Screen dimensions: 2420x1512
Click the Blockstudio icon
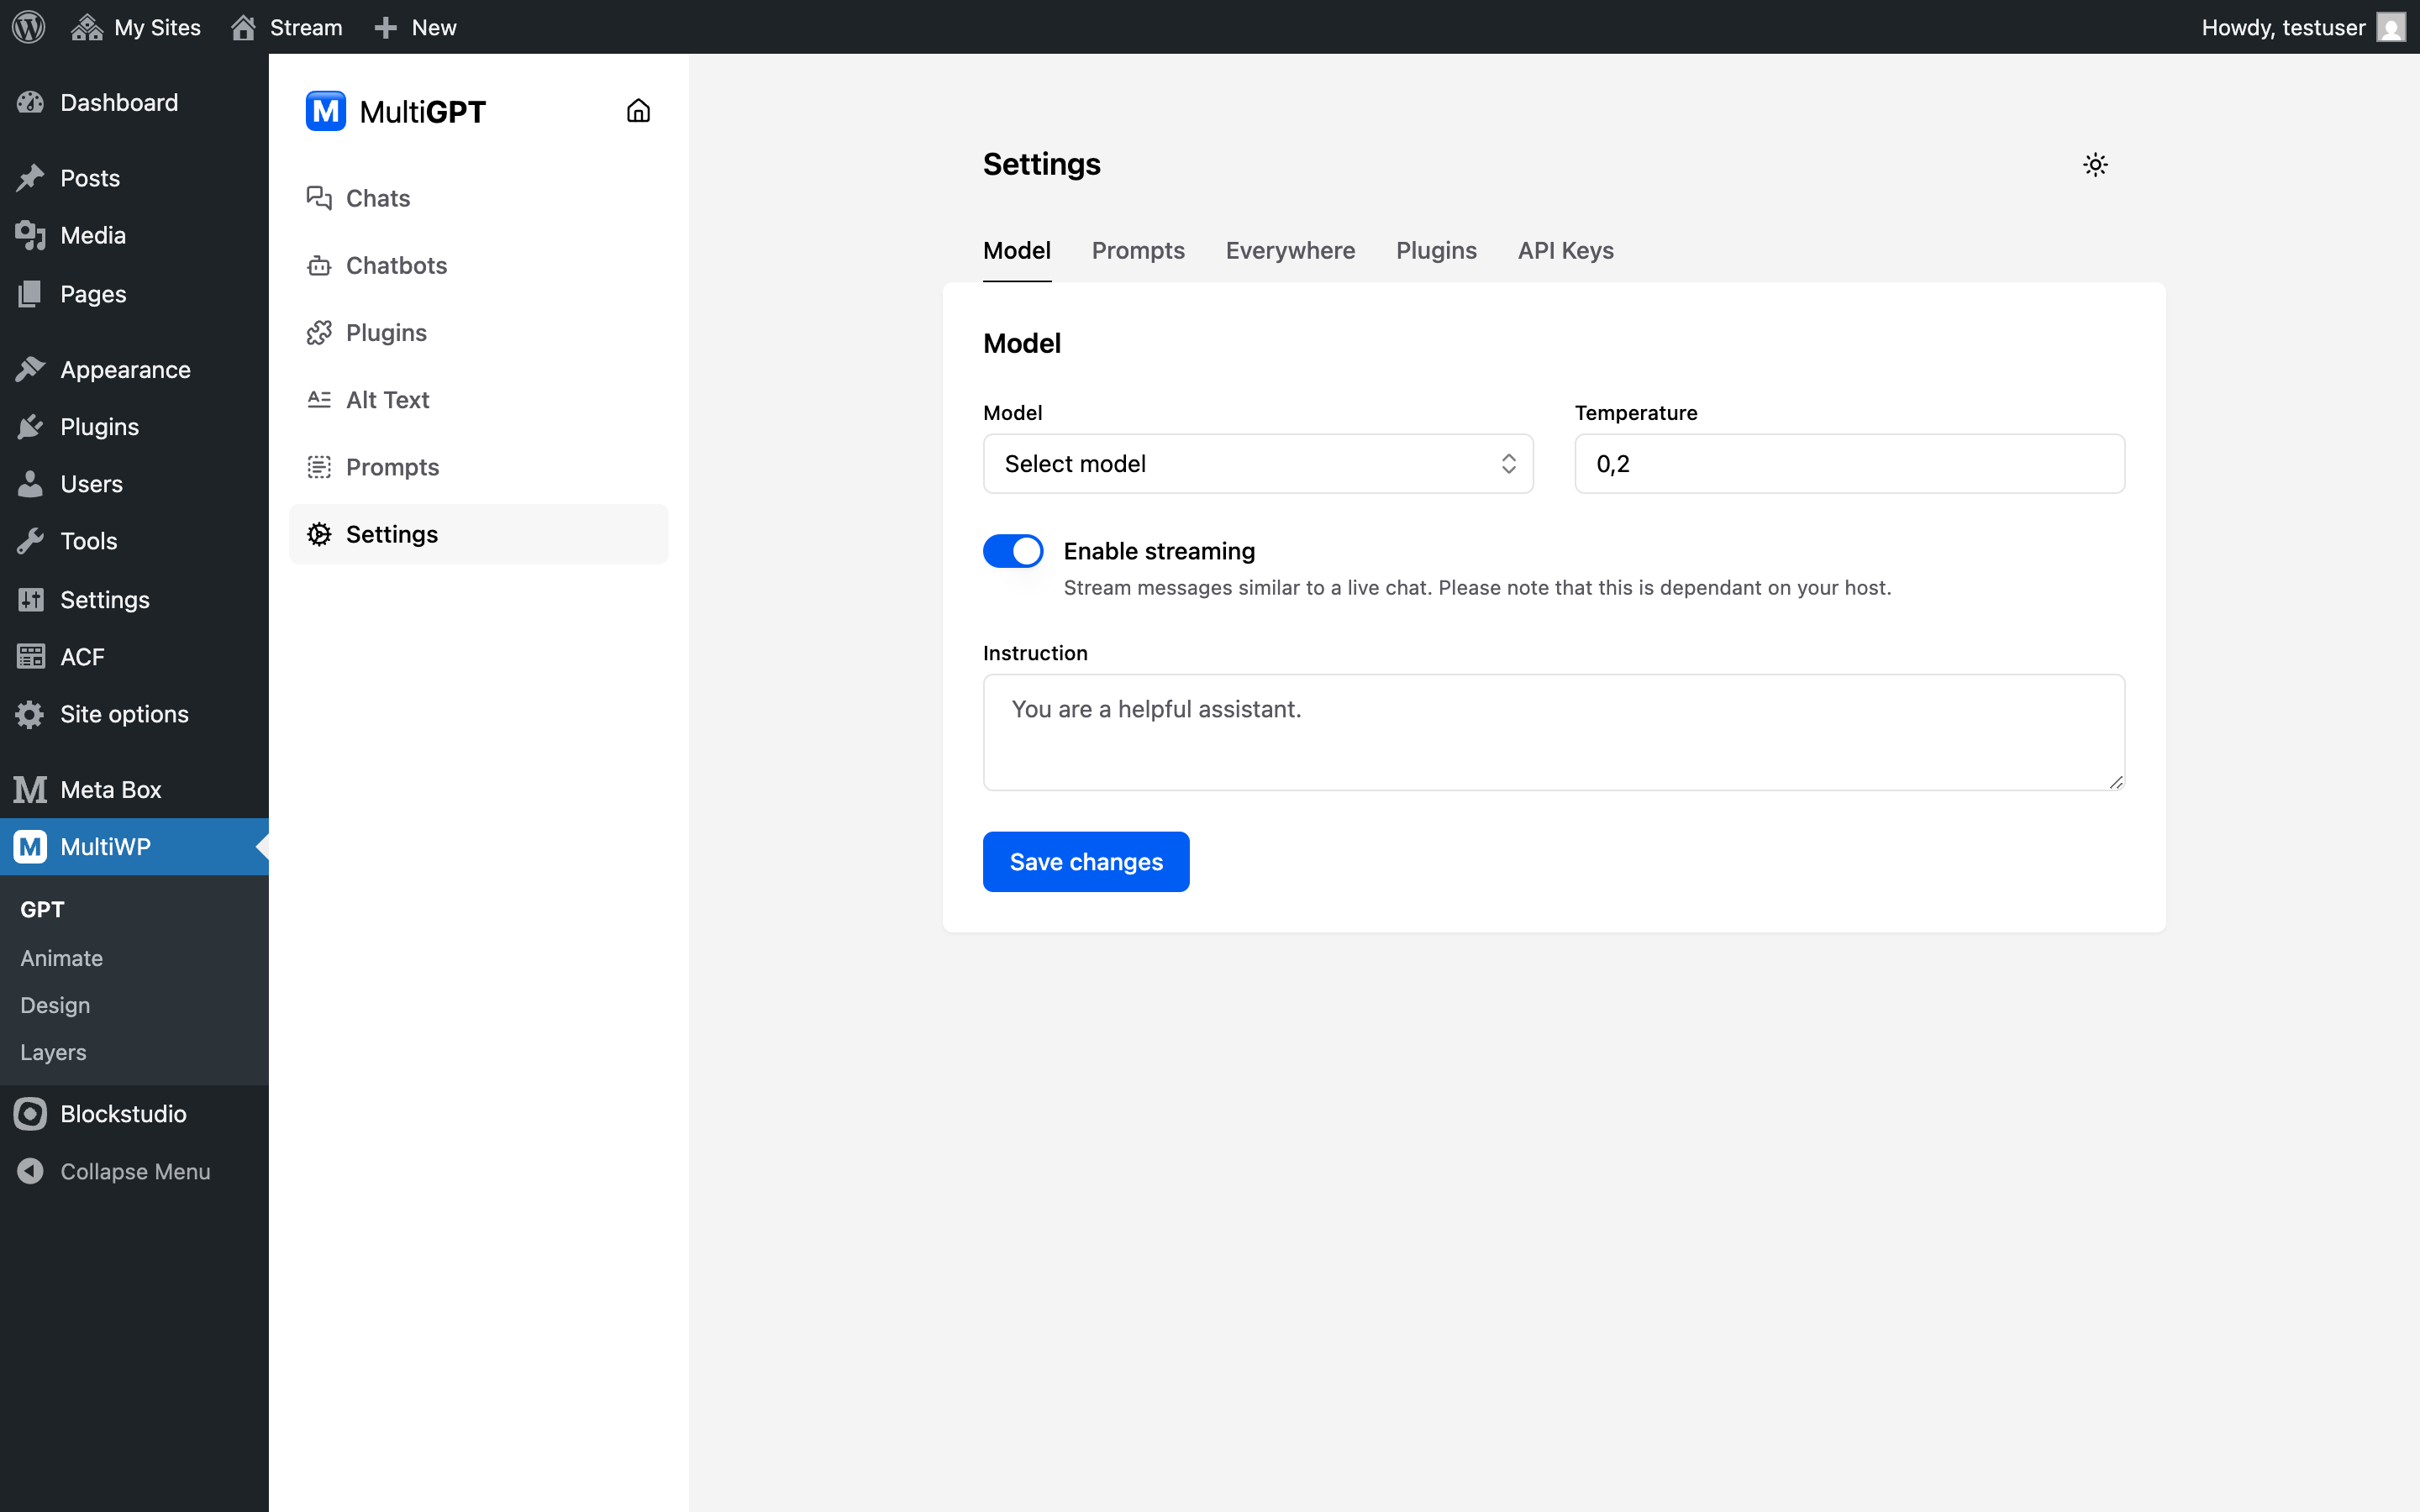coord(30,1114)
